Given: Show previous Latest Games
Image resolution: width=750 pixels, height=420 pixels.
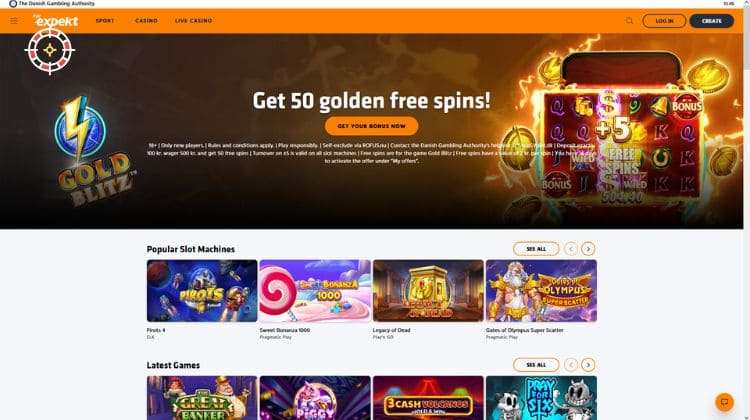Looking at the screenshot, I should point(571,365).
